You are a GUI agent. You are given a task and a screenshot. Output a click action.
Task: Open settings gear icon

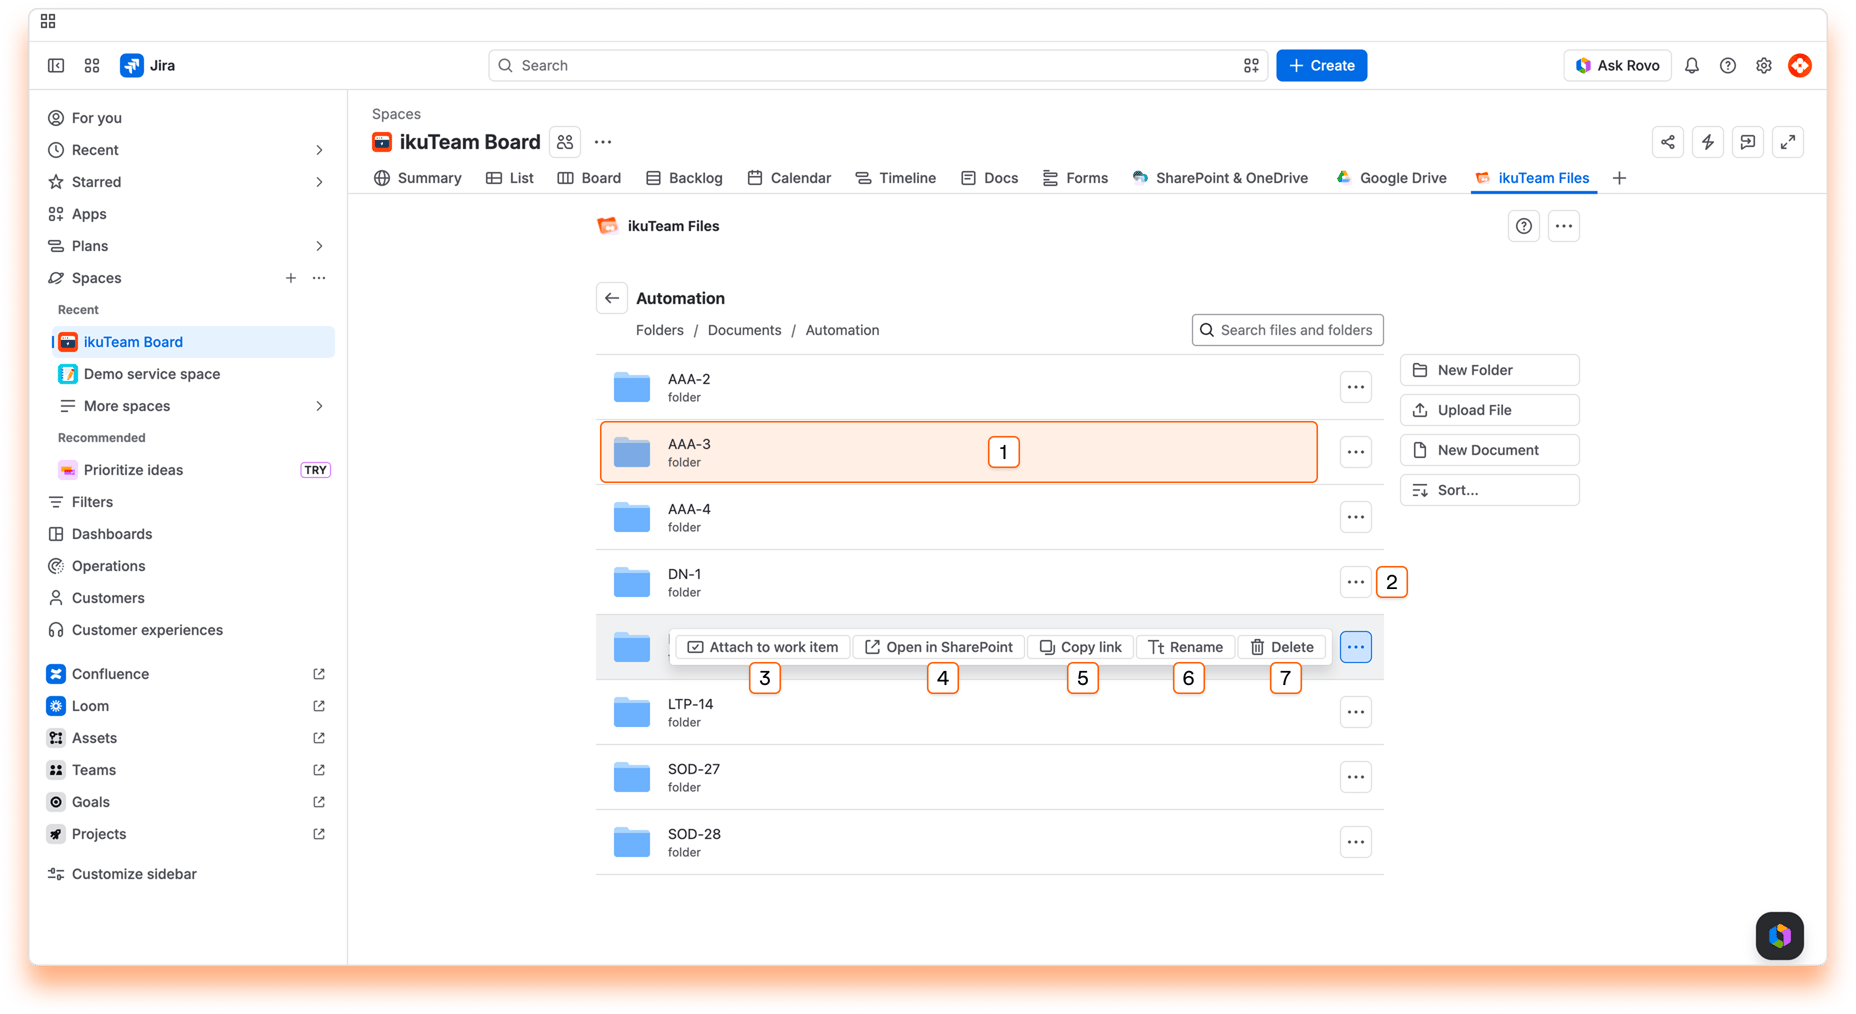tap(1764, 65)
